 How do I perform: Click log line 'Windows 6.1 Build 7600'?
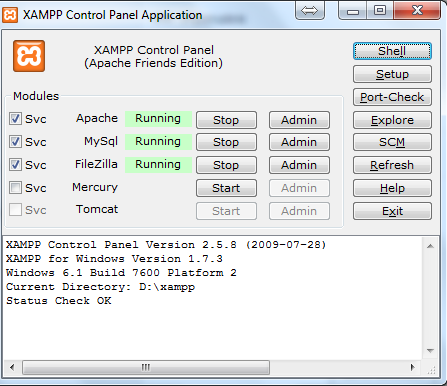[83, 273]
